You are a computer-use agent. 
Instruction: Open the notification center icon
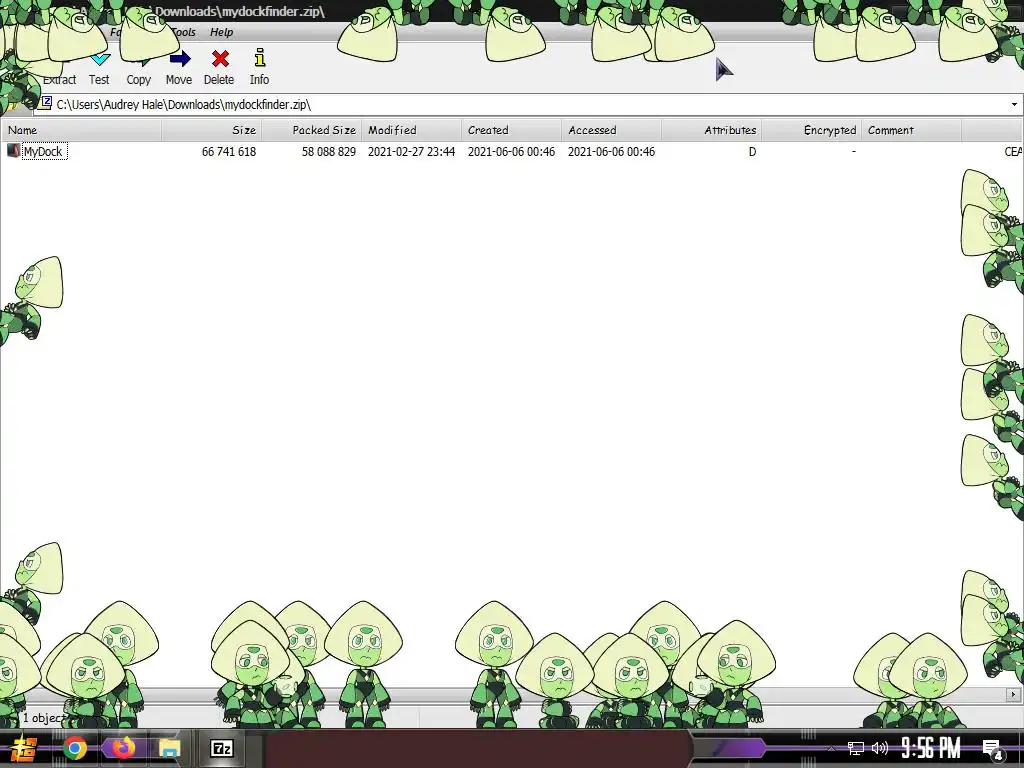[x=992, y=750]
